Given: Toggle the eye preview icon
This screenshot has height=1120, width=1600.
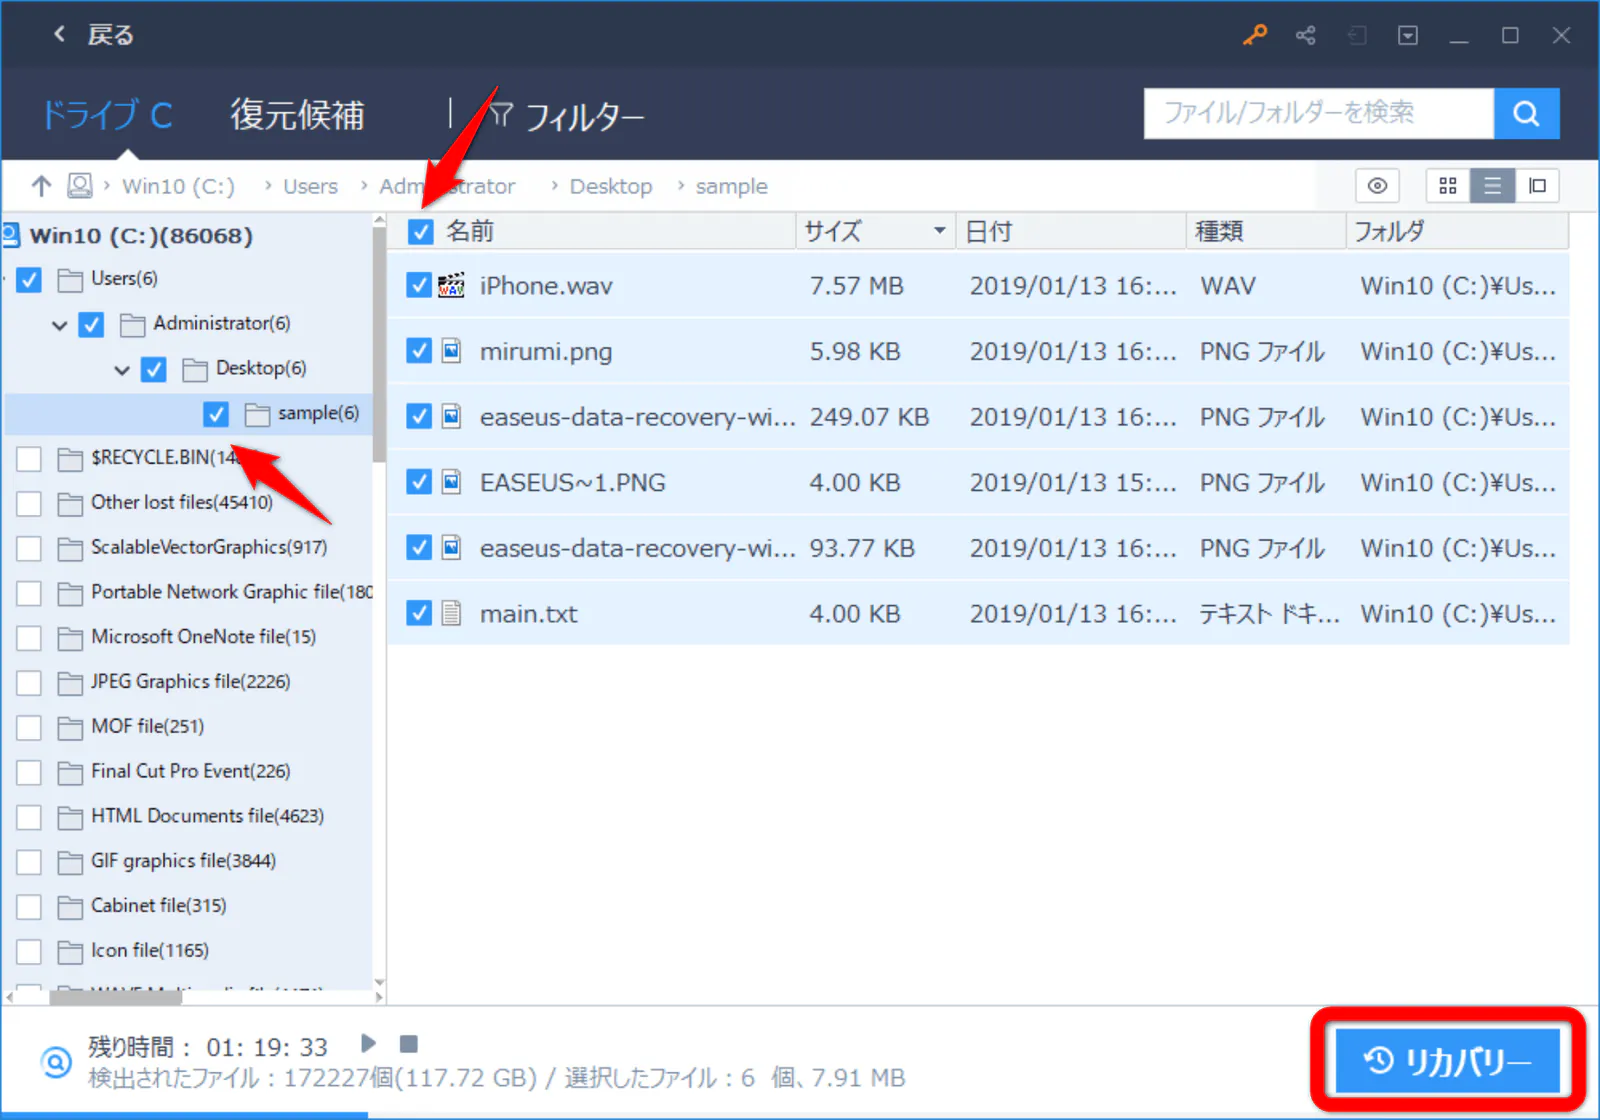Looking at the screenshot, I should pyautogui.click(x=1377, y=186).
